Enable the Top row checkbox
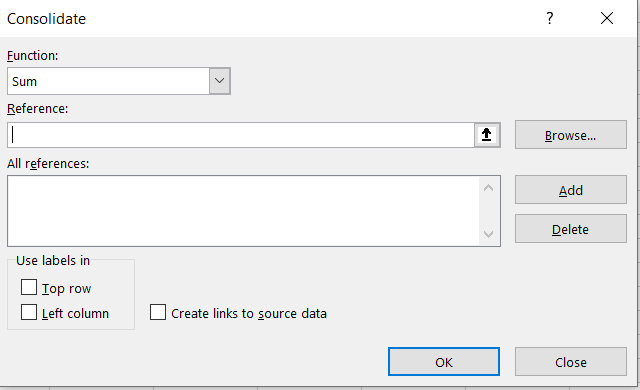 tap(29, 287)
